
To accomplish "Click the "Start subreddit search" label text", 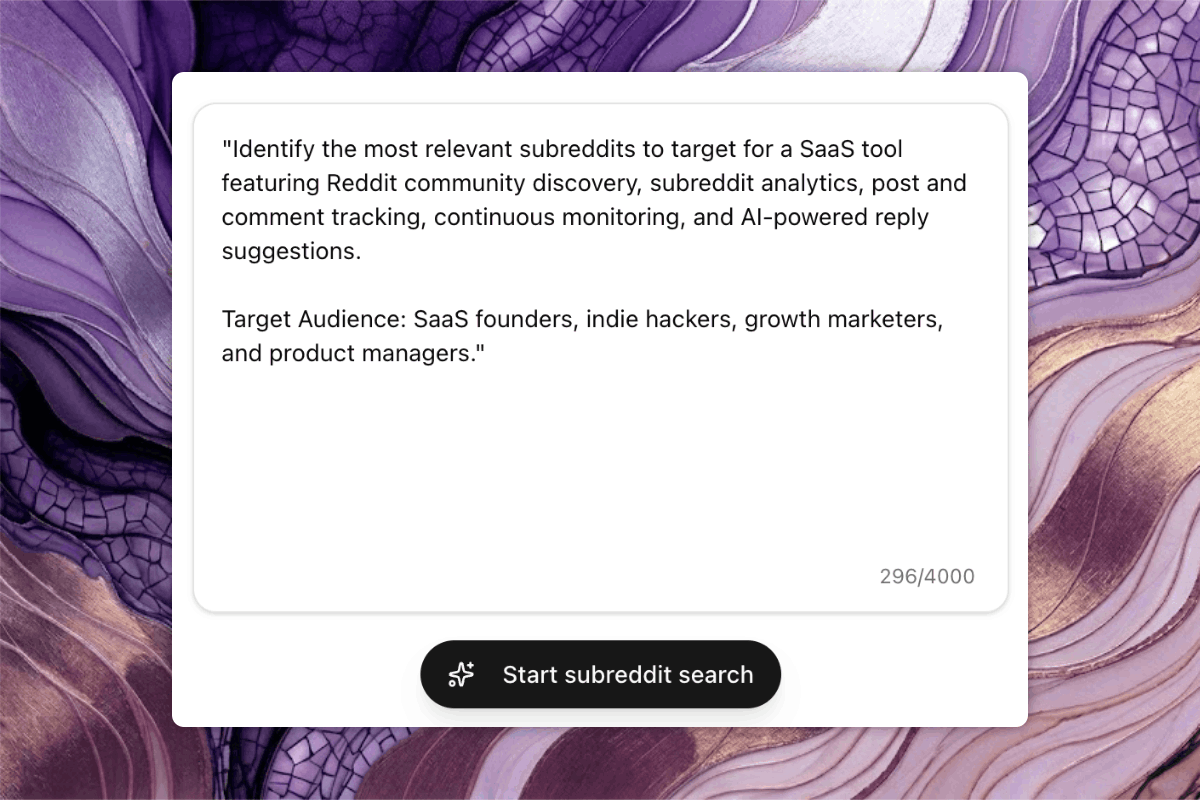I will tap(627, 675).
